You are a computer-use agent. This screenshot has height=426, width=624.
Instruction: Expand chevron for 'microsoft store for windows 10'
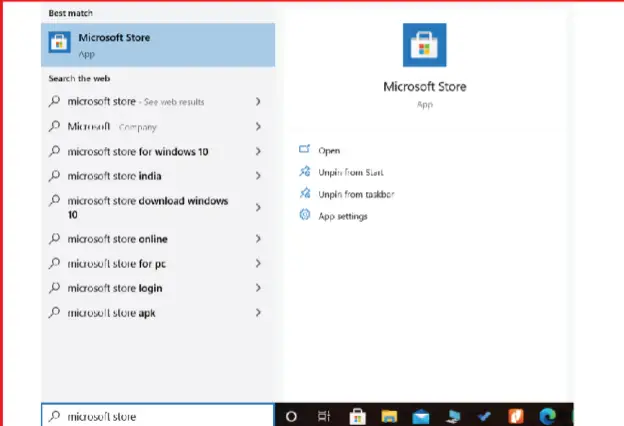click(258, 151)
